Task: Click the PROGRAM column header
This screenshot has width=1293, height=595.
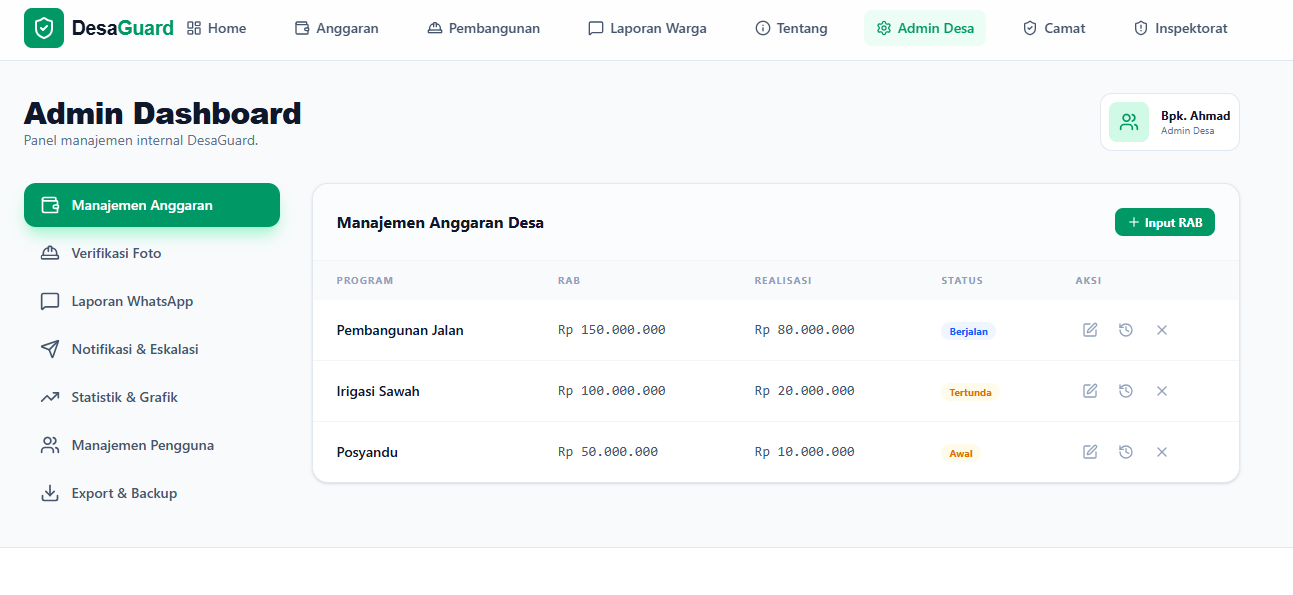Action: tap(365, 280)
